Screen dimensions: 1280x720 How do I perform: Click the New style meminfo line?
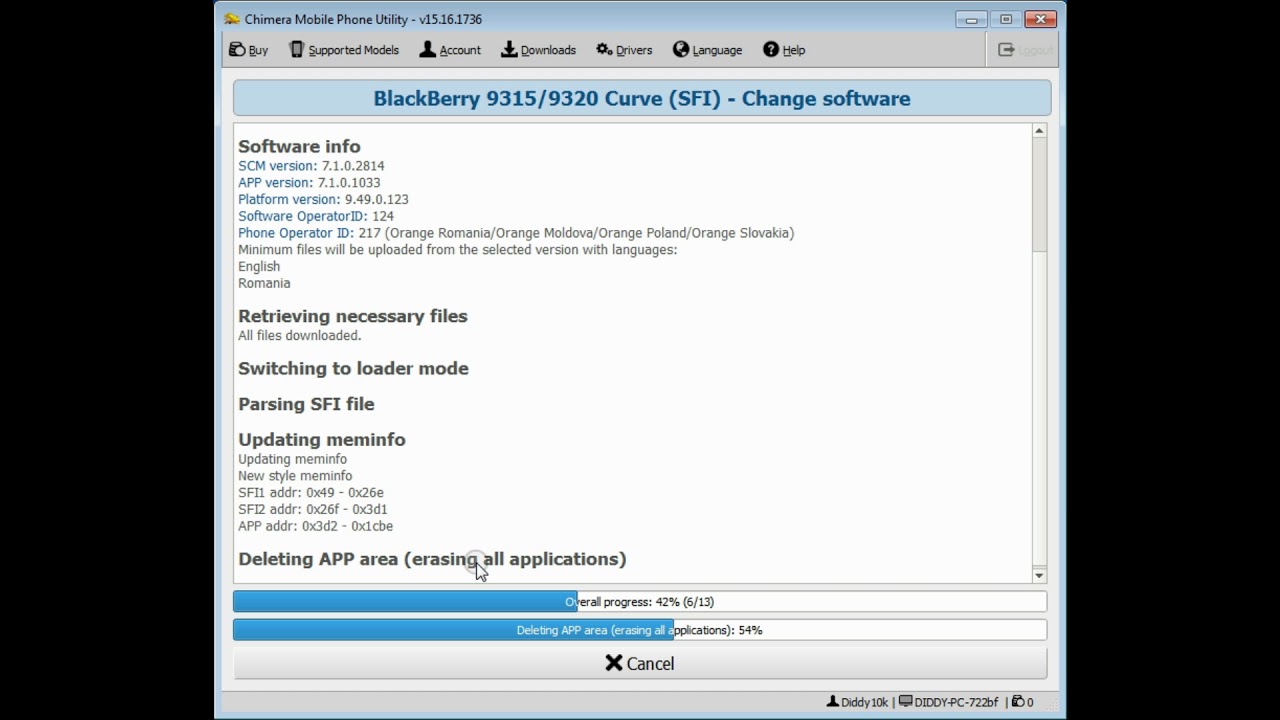295,476
